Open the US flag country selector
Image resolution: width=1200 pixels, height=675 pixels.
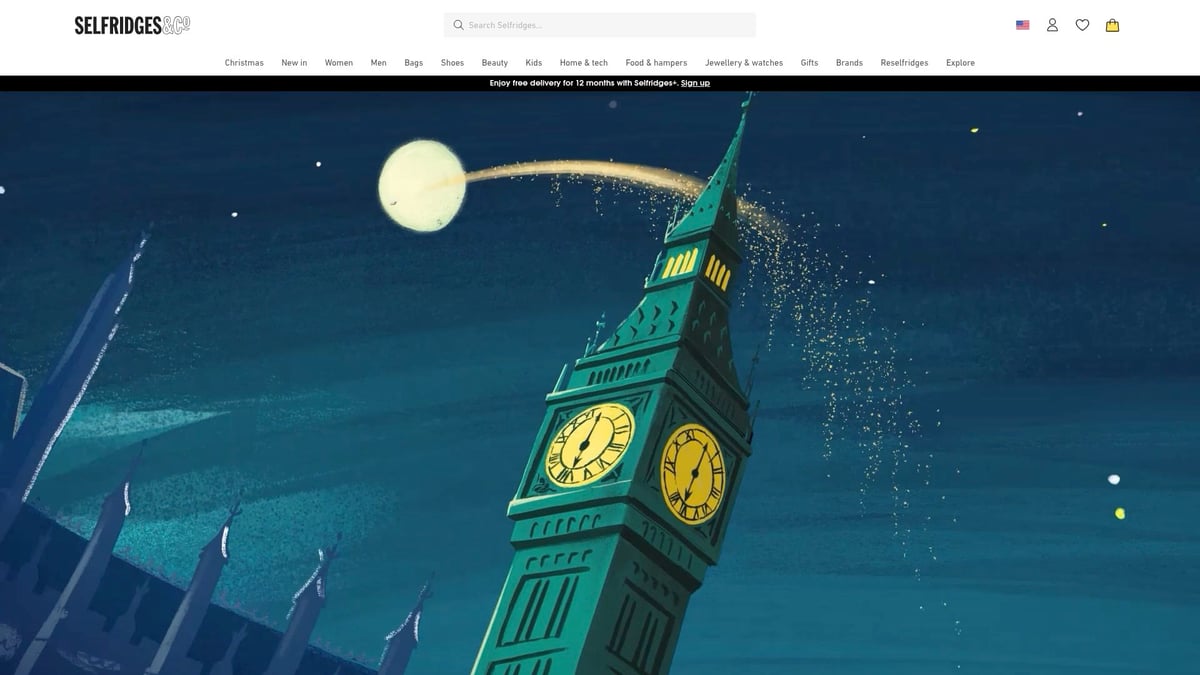coord(1022,25)
